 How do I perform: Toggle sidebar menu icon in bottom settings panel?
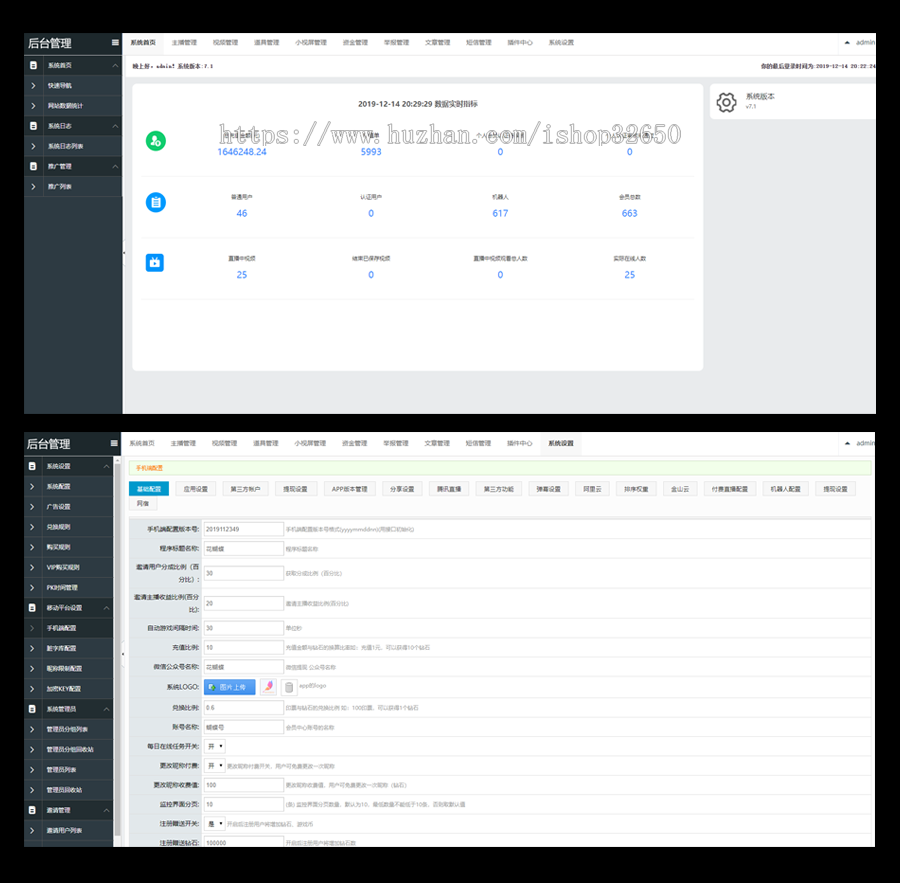pyautogui.click(x=114, y=443)
